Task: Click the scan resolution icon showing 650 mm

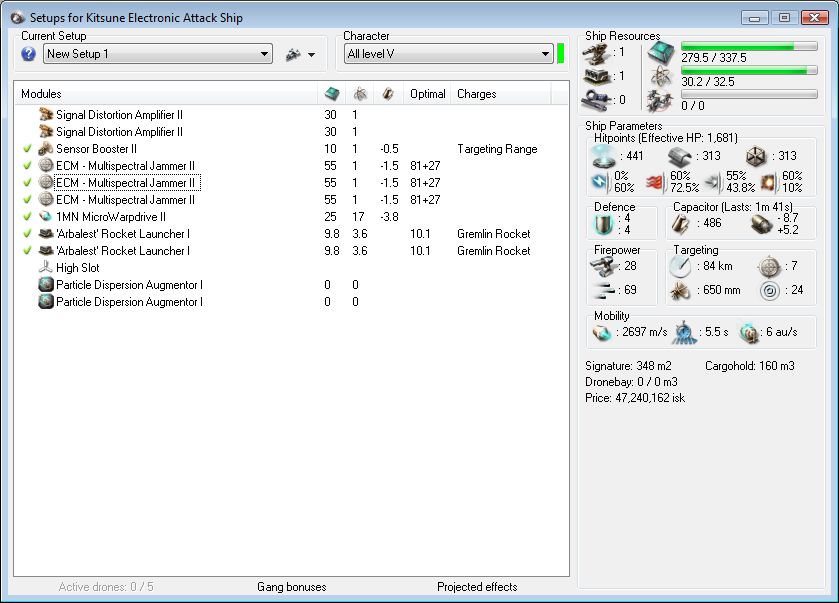Action: tap(680, 290)
